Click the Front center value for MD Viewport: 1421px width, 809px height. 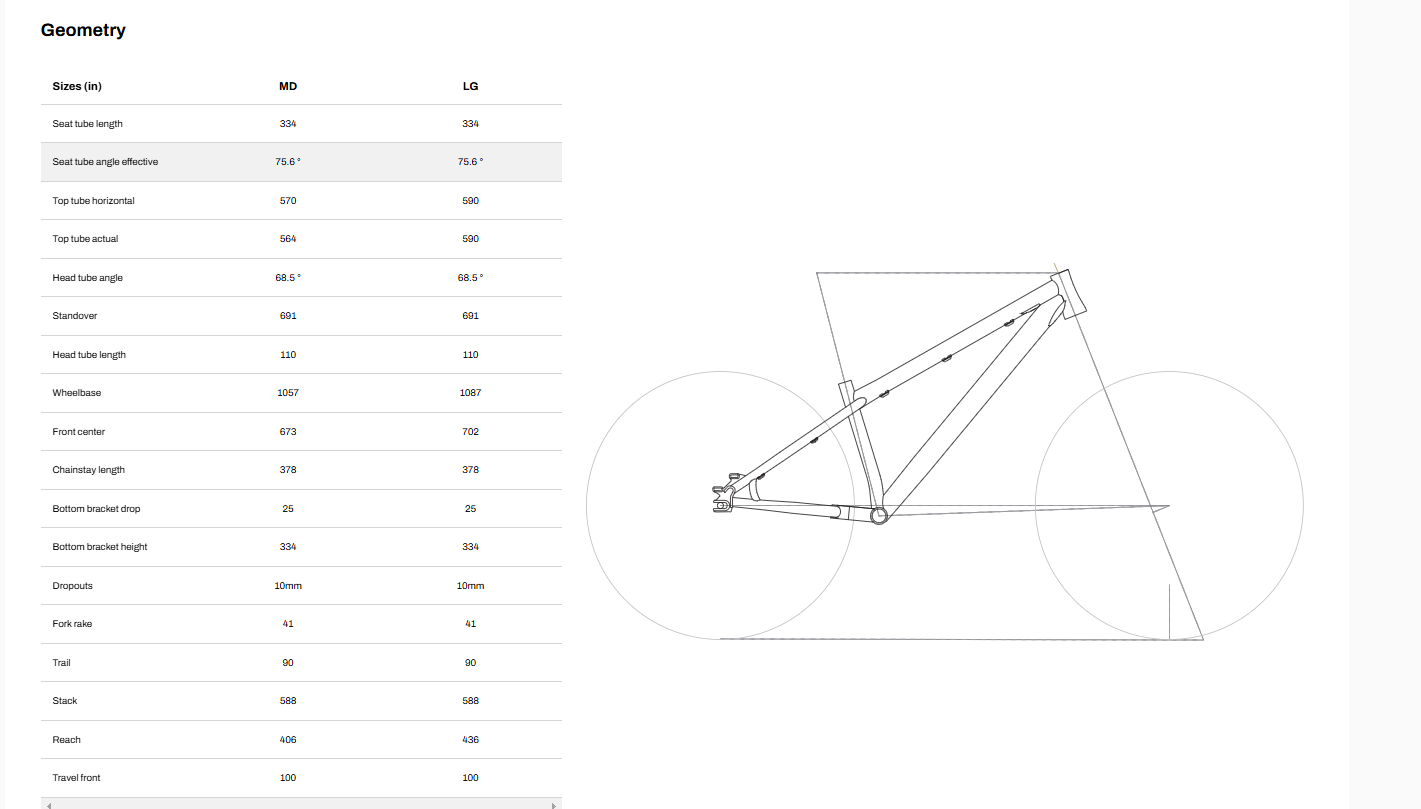[x=288, y=432]
